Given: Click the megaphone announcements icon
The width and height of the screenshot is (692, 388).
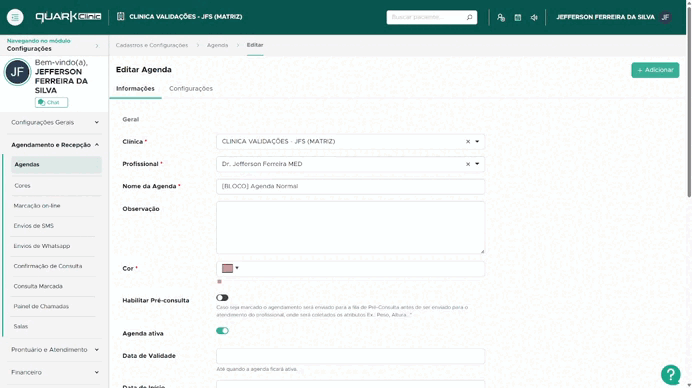Looking at the screenshot, I should tap(534, 18).
